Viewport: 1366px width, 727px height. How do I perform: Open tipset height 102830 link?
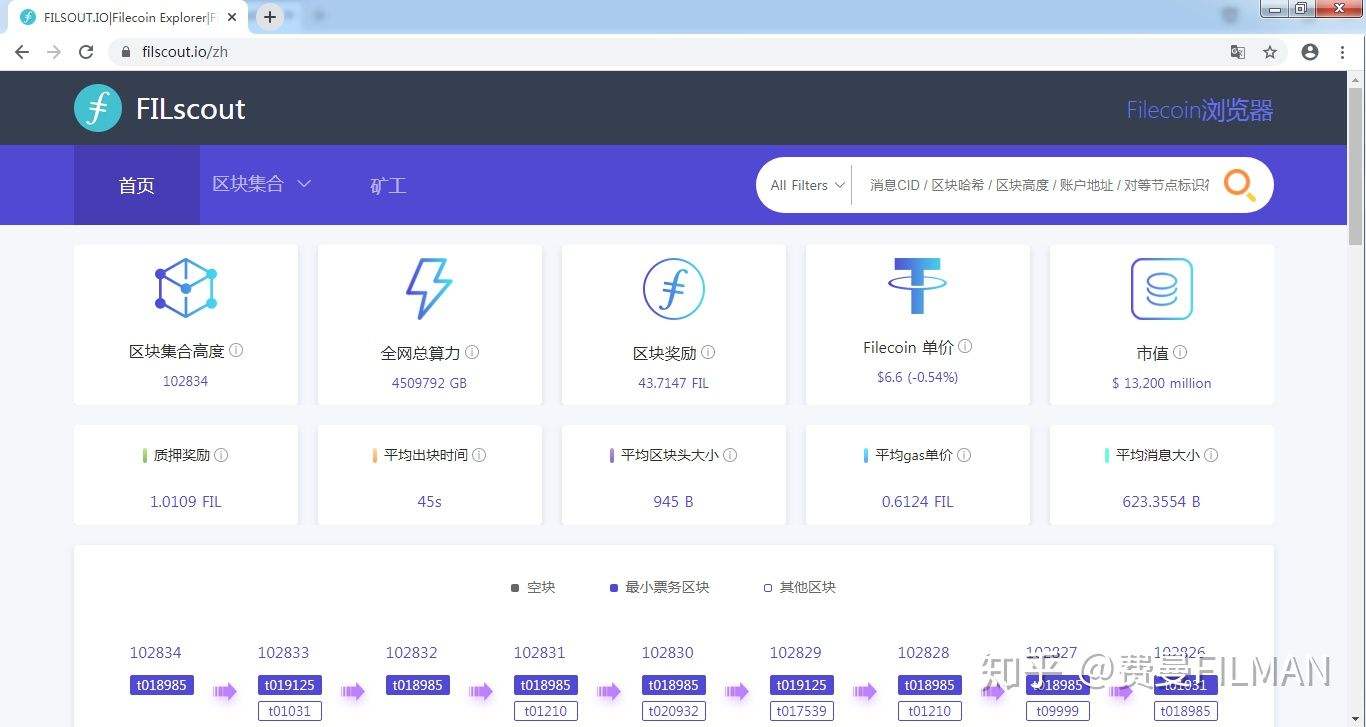[668, 653]
